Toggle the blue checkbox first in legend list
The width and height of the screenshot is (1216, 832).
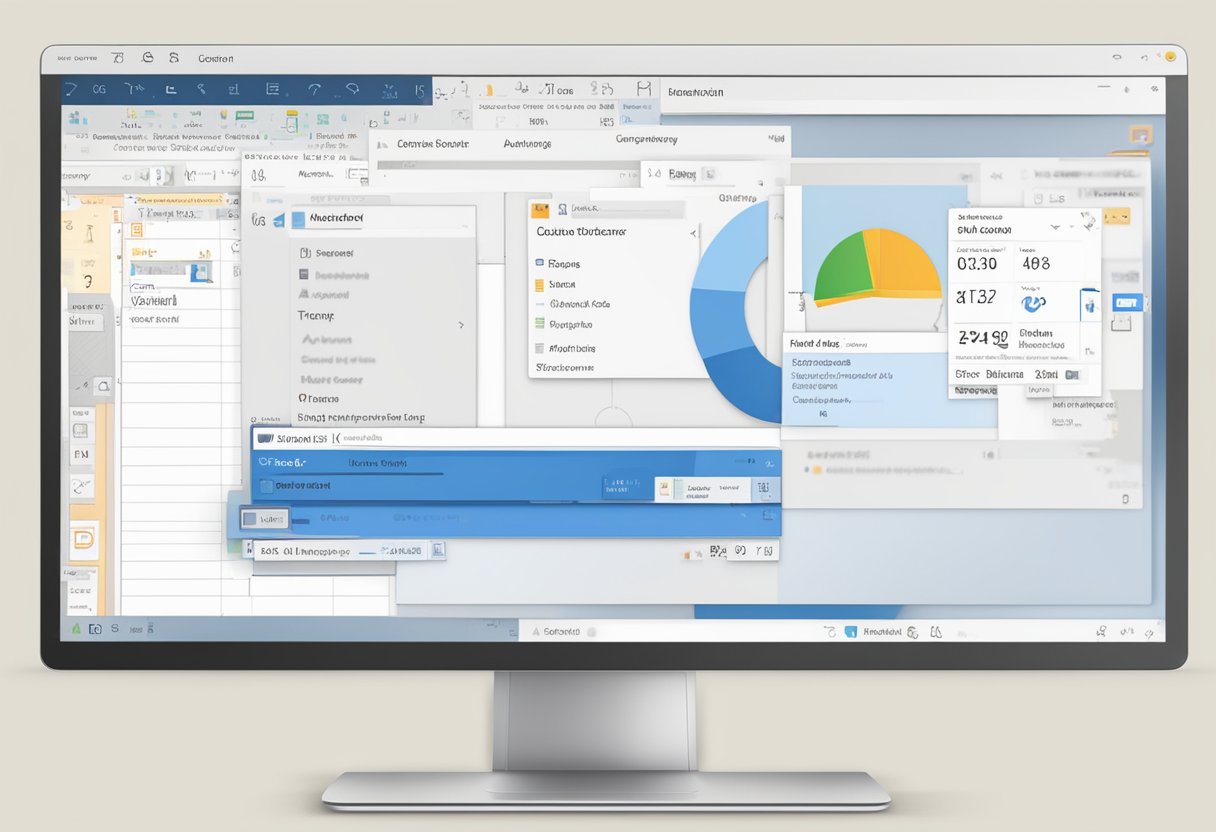tap(540, 264)
